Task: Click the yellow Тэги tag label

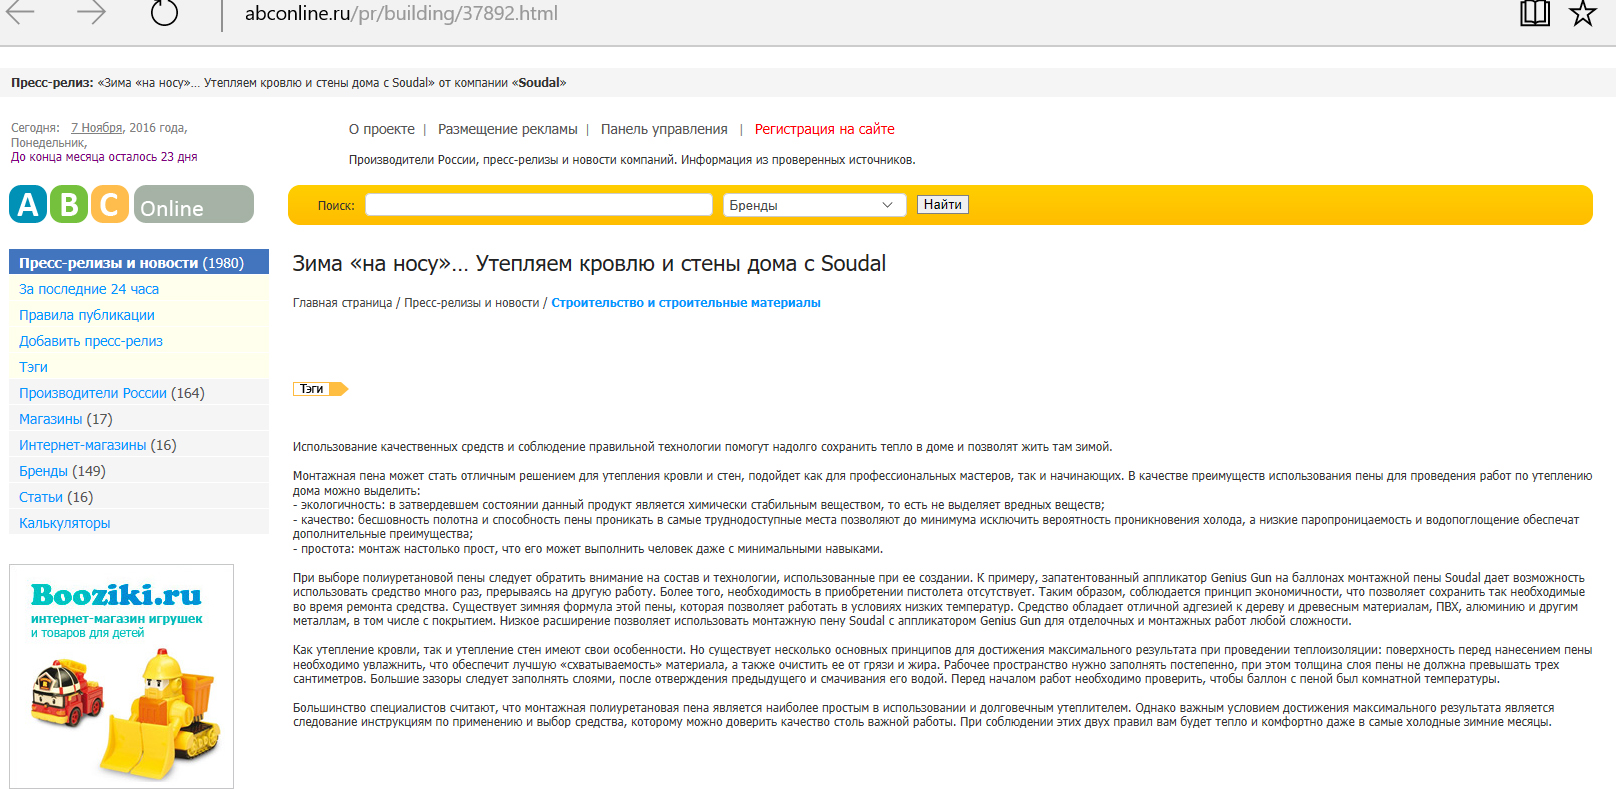Action: [x=320, y=389]
